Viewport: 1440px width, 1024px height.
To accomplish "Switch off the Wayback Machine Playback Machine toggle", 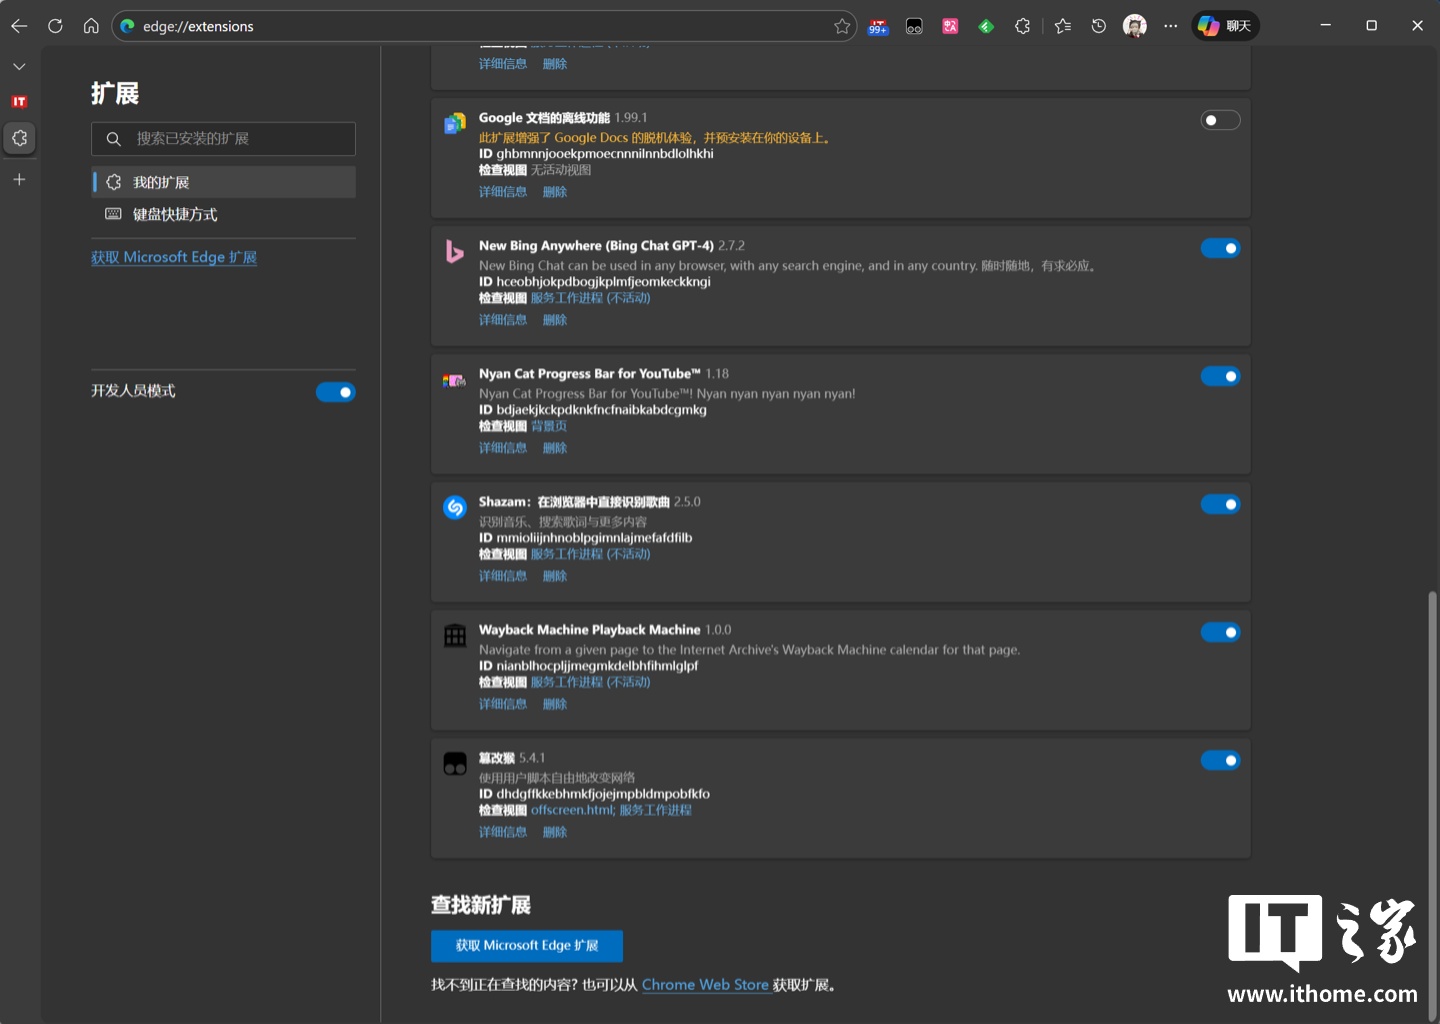I will (x=1220, y=632).
